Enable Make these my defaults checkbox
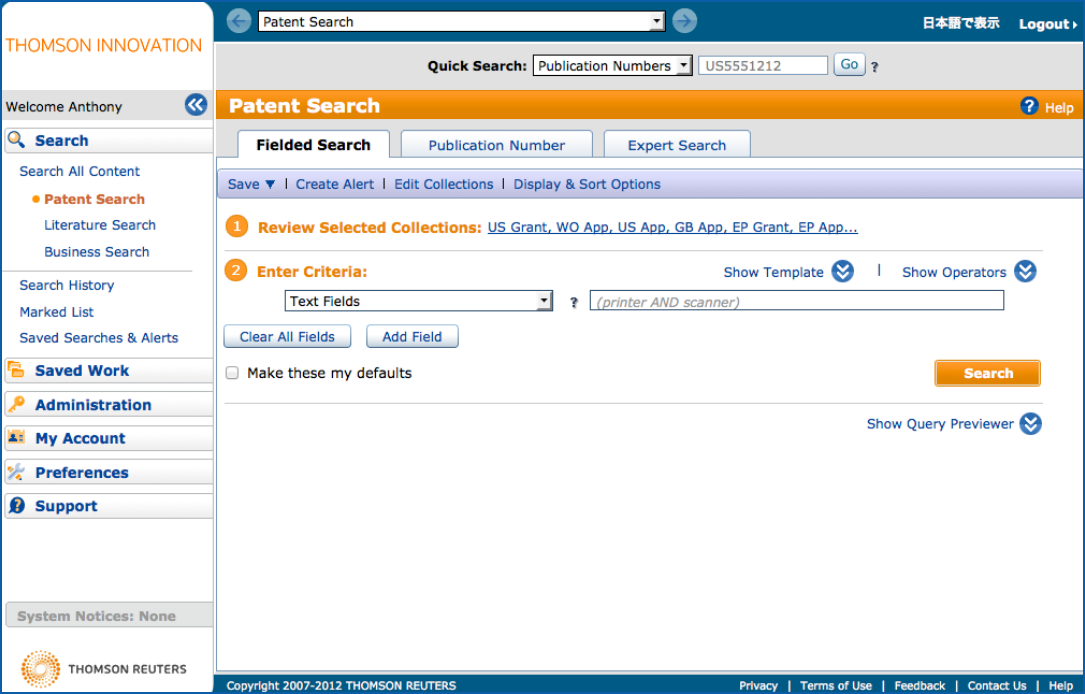The image size is (1085, 694). tap(232, 373)
